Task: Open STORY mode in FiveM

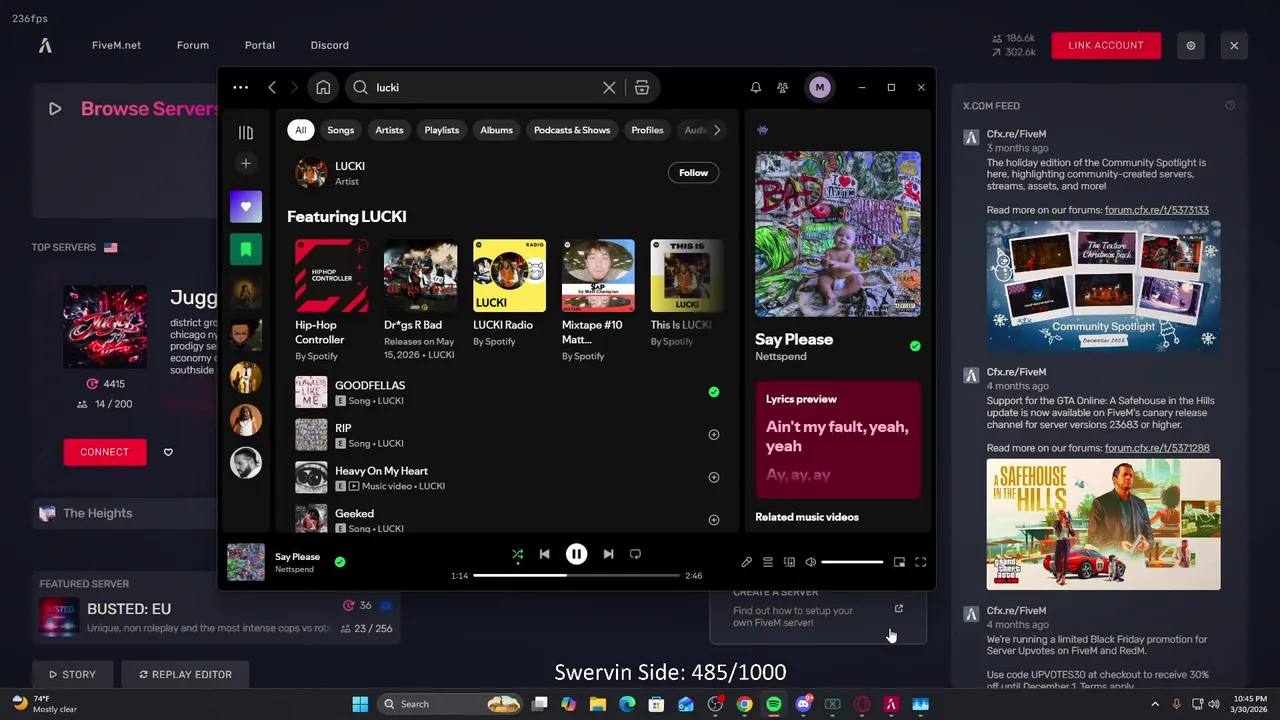Action: coord(72,674)
